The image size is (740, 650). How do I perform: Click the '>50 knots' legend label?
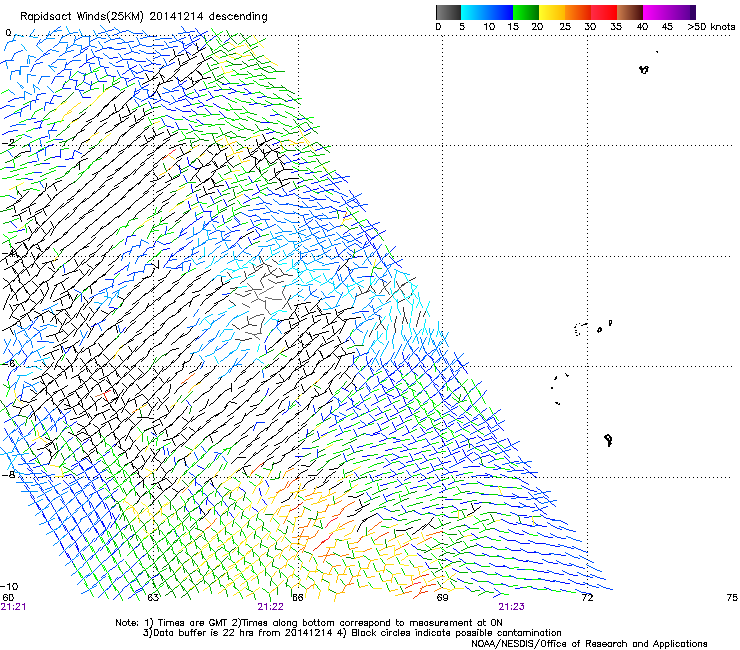coord(711,27)
